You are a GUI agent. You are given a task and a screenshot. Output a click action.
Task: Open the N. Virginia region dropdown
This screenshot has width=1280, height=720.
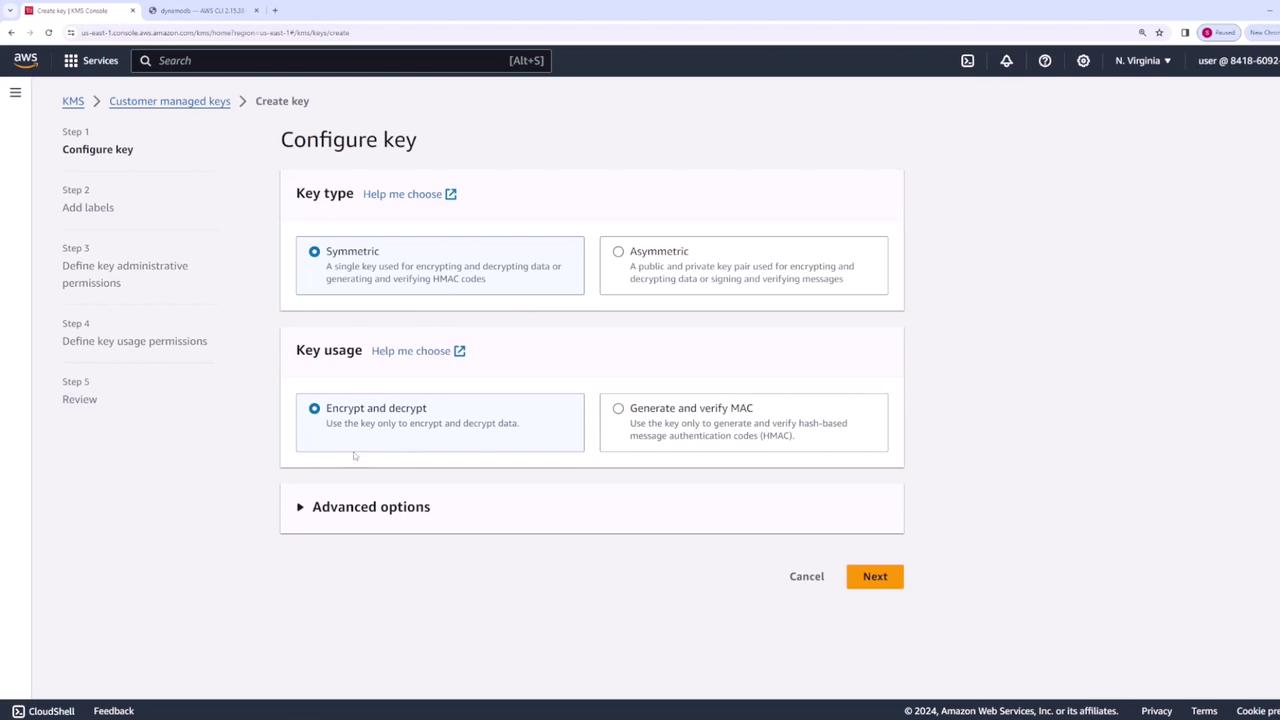(x=1143, y=61)
